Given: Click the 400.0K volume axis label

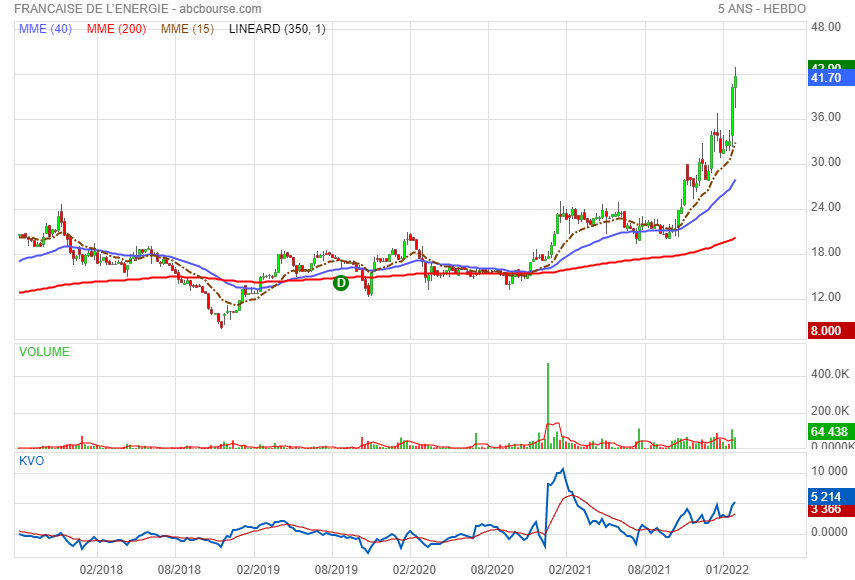Looking at the screenshot, I should (x=829, y=374).
